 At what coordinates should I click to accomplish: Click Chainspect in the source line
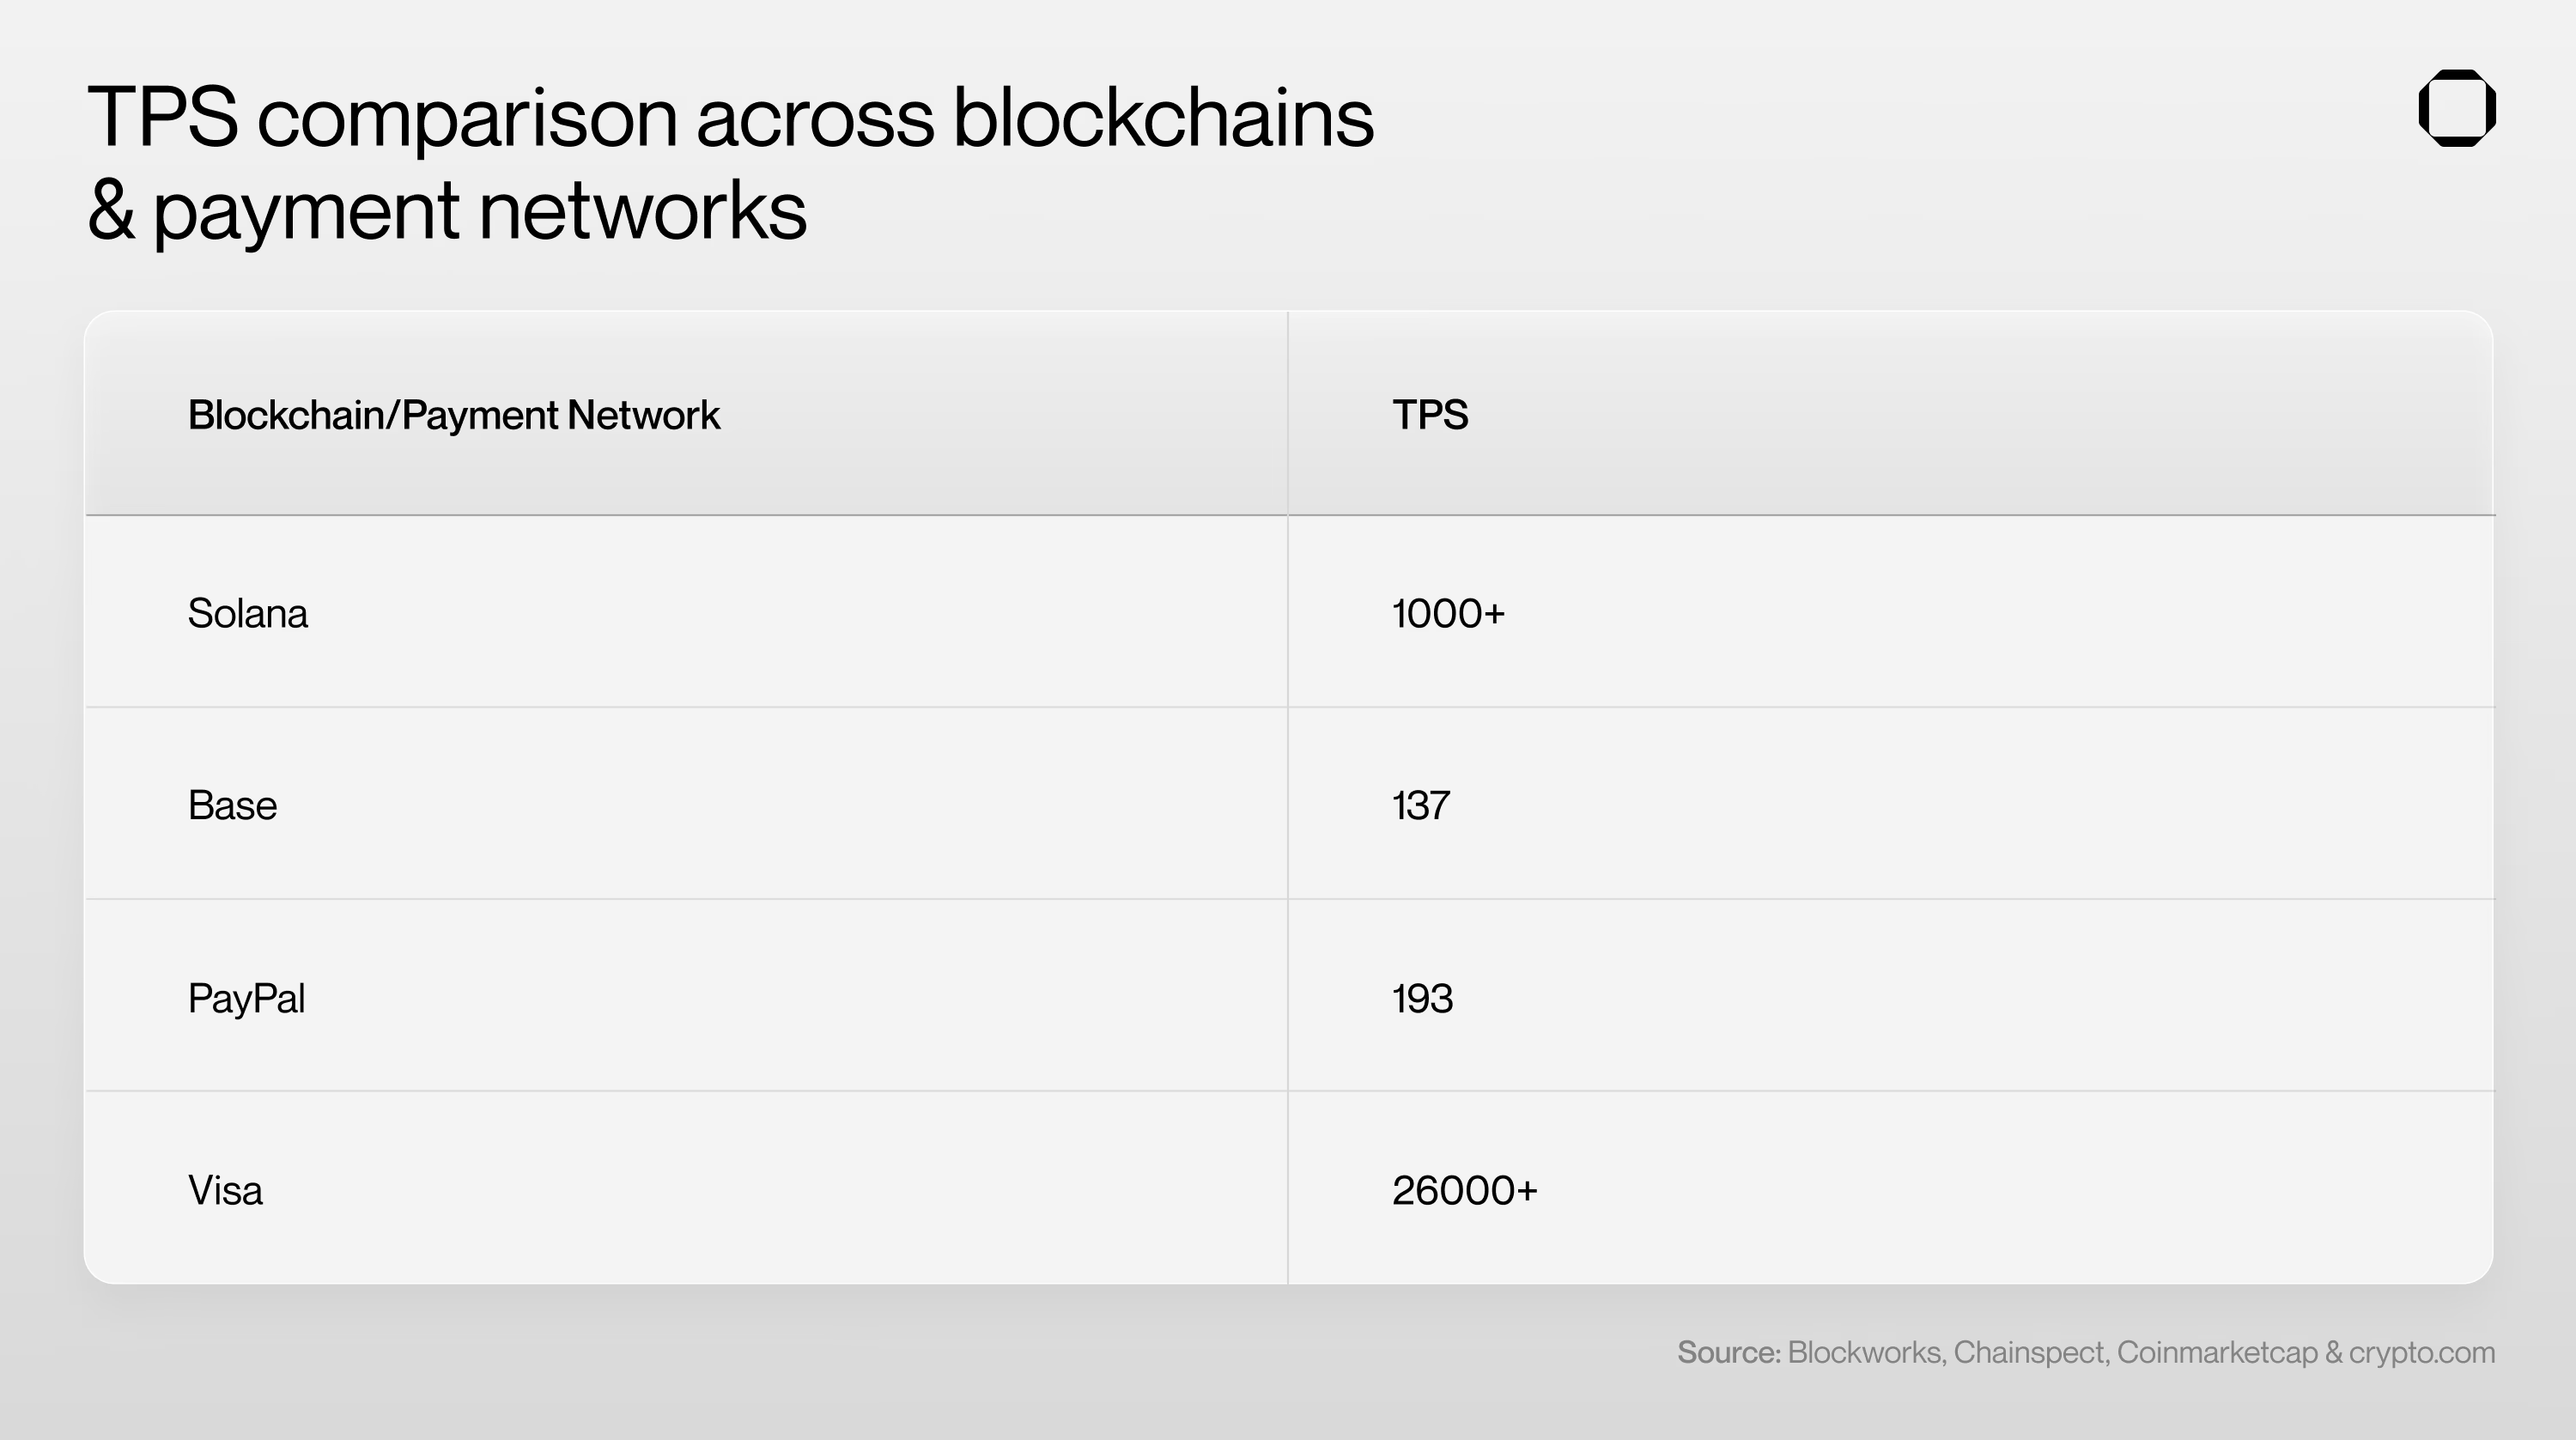pyautogui.click(x=2031, y=1352)
